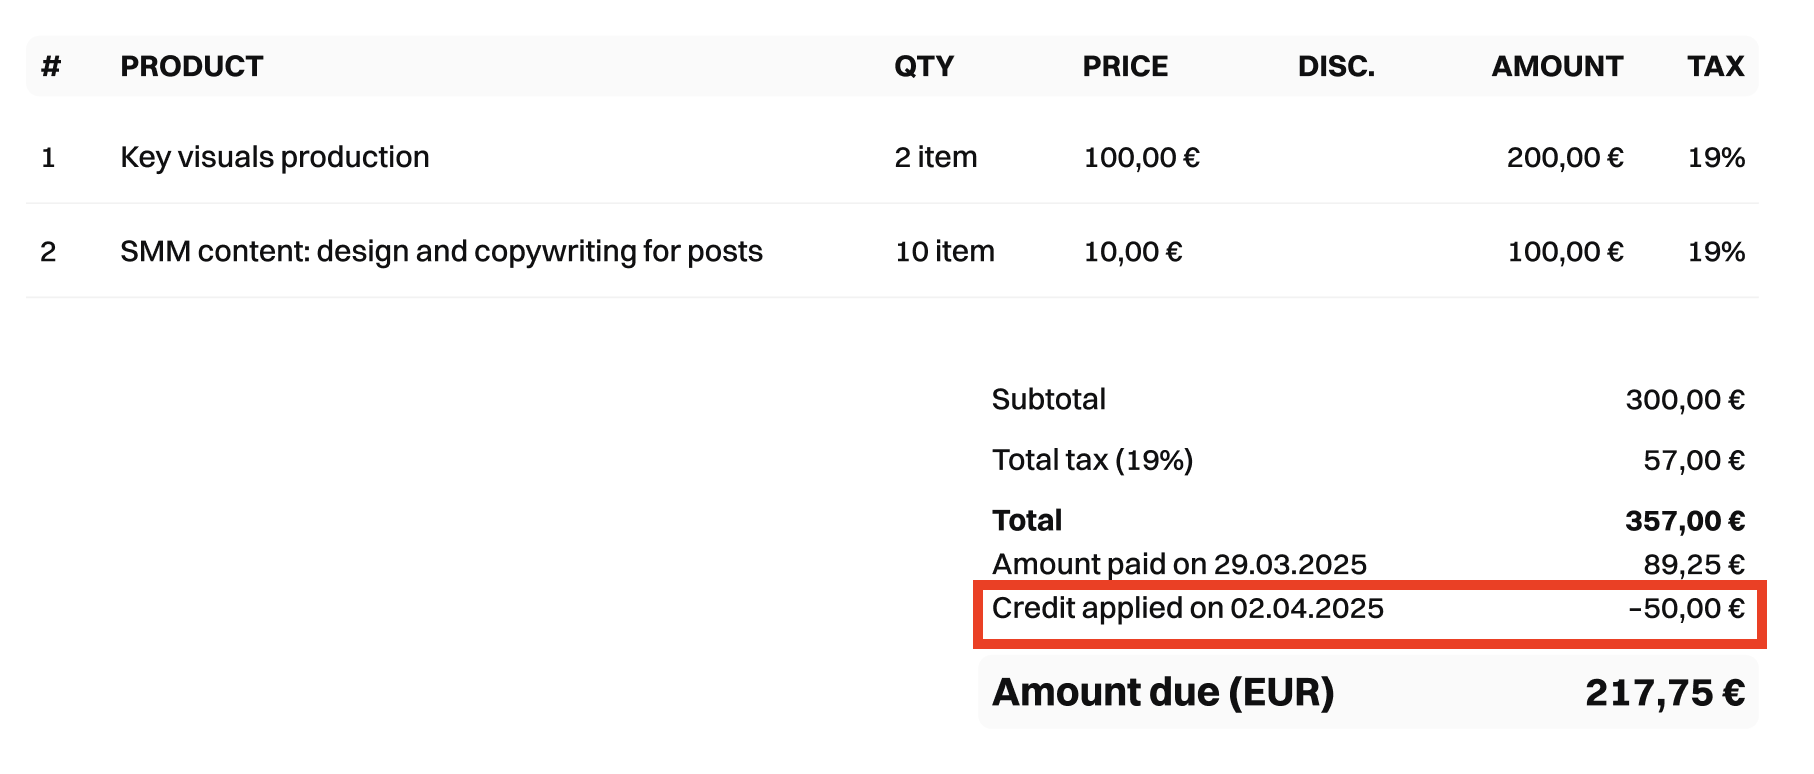Click the DISC. column header
1814x774 pixels.
1336,66
